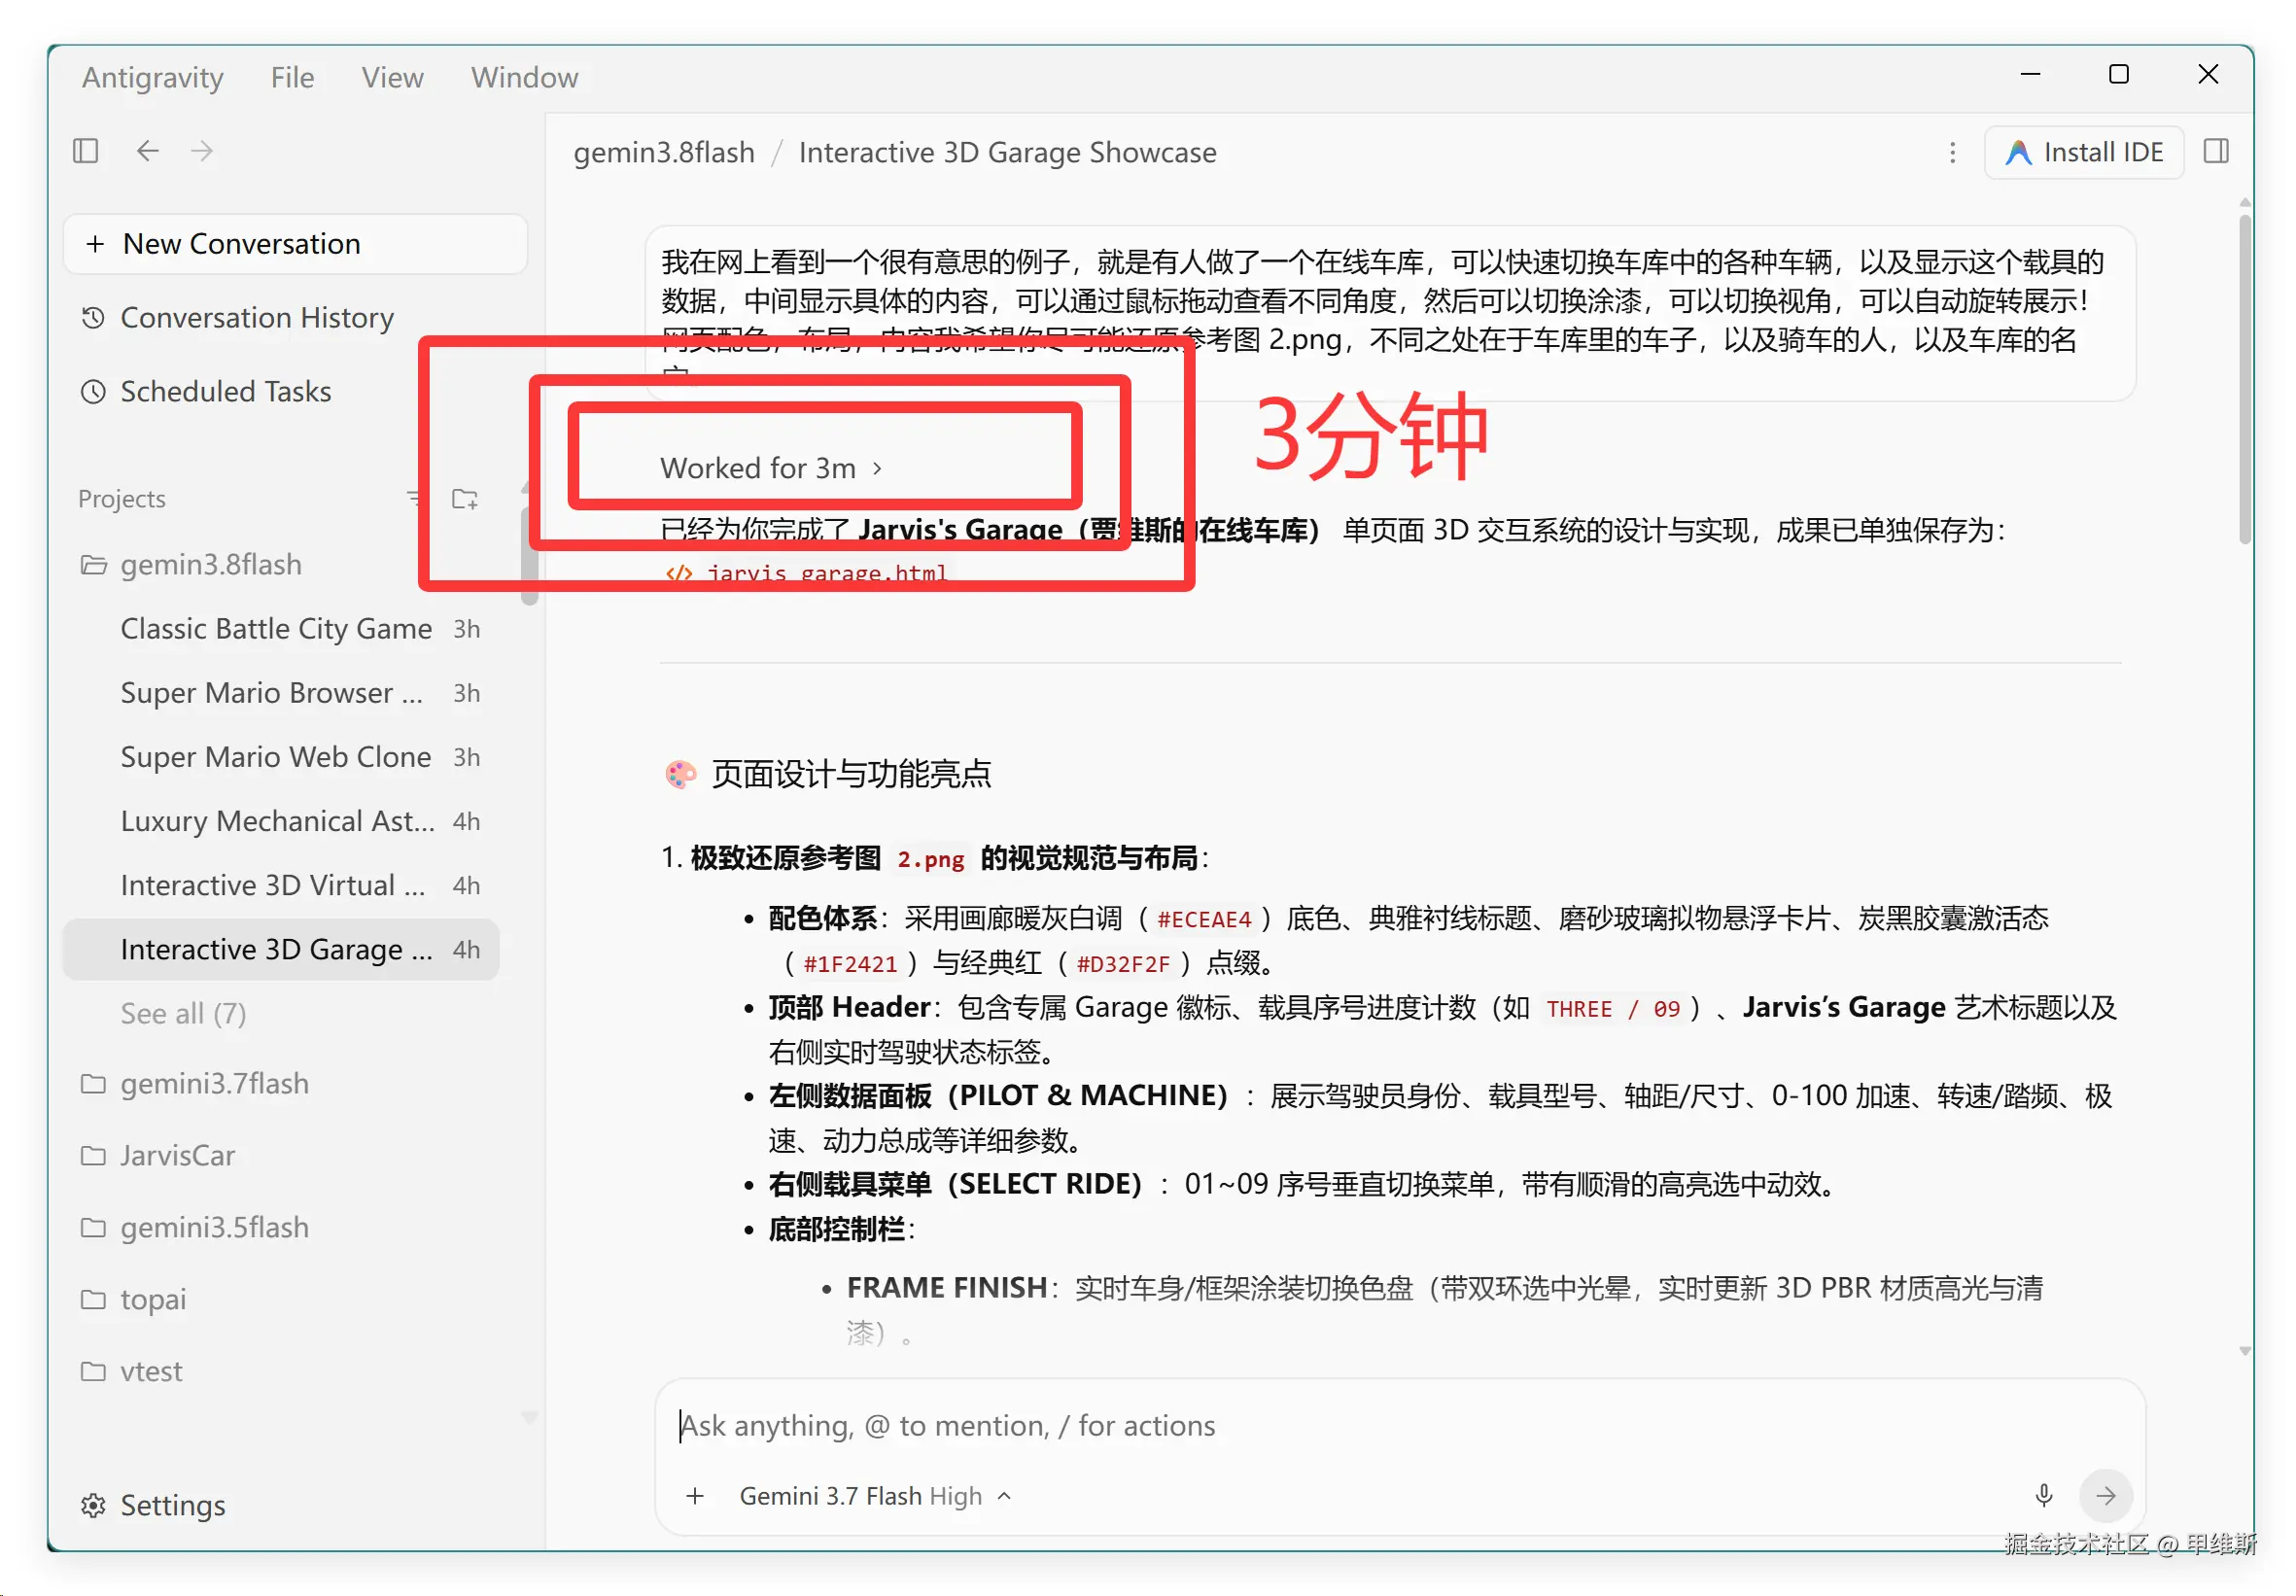Click the Ask anything input field
The width and height of the screenshot is (2296, 1596).
[x=1400, y=1424]
